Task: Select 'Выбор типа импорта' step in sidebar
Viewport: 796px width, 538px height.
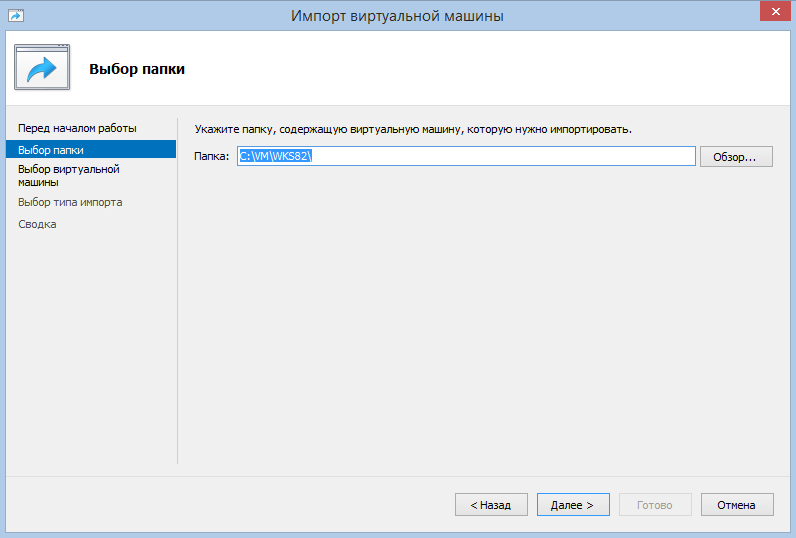Action: [70, 202]
